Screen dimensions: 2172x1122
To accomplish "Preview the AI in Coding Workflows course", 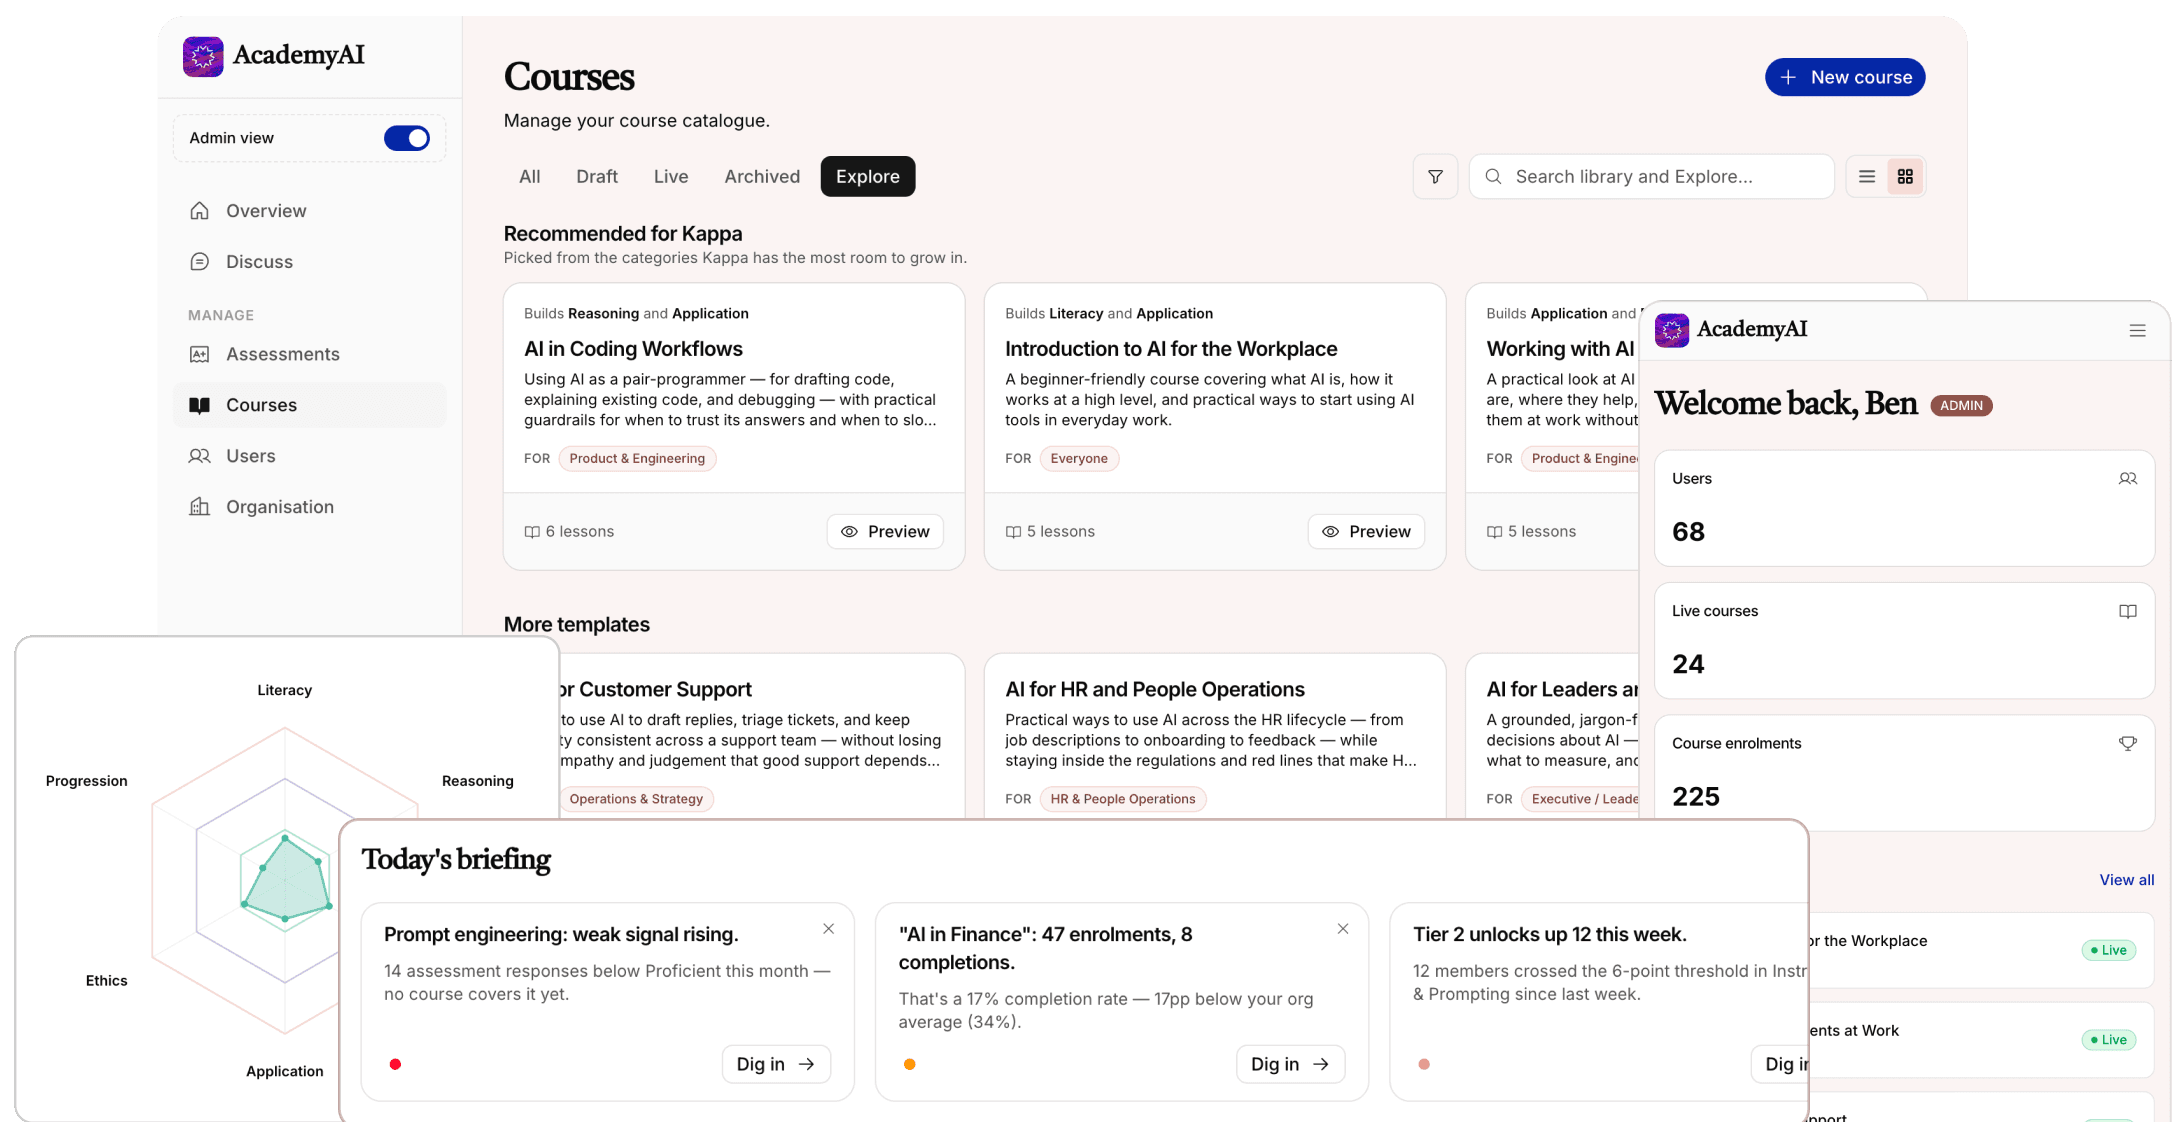I will [x=885, y=532].
